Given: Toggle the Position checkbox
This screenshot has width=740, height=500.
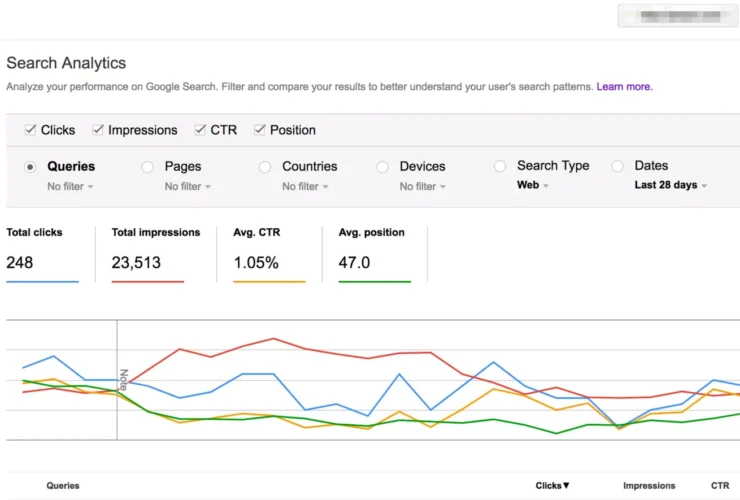Looking at the screenshot, I should pyautogui.click(x=260, y=130).
